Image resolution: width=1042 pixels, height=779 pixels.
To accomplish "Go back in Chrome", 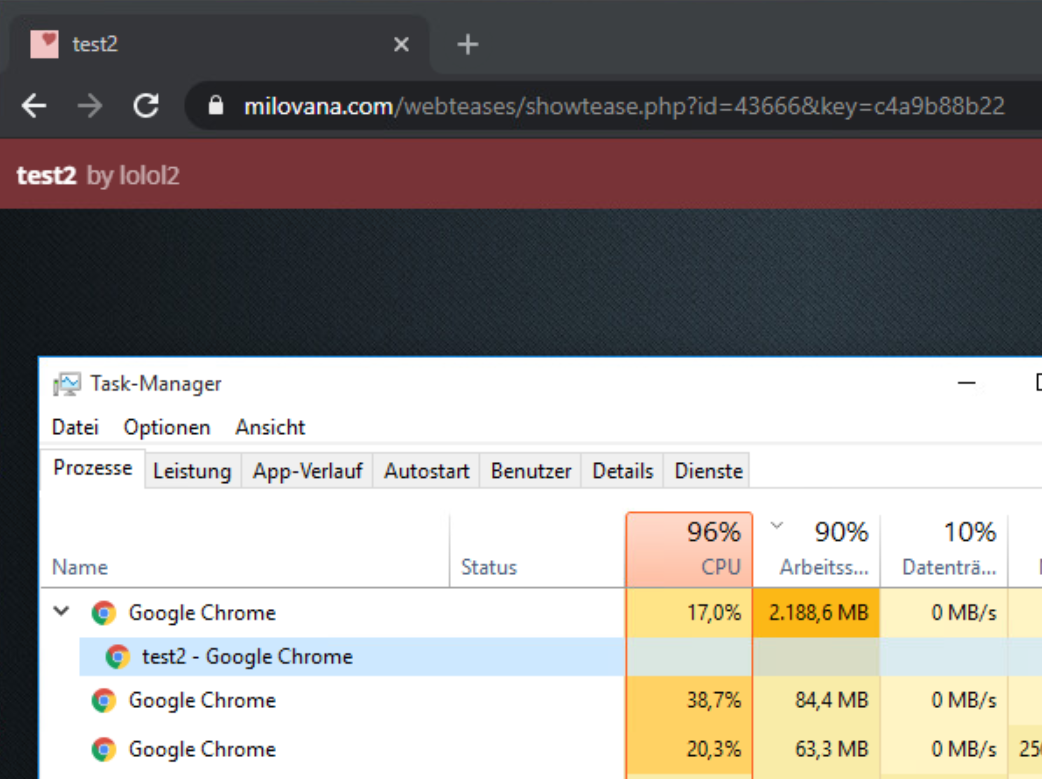I will [34, 105].
